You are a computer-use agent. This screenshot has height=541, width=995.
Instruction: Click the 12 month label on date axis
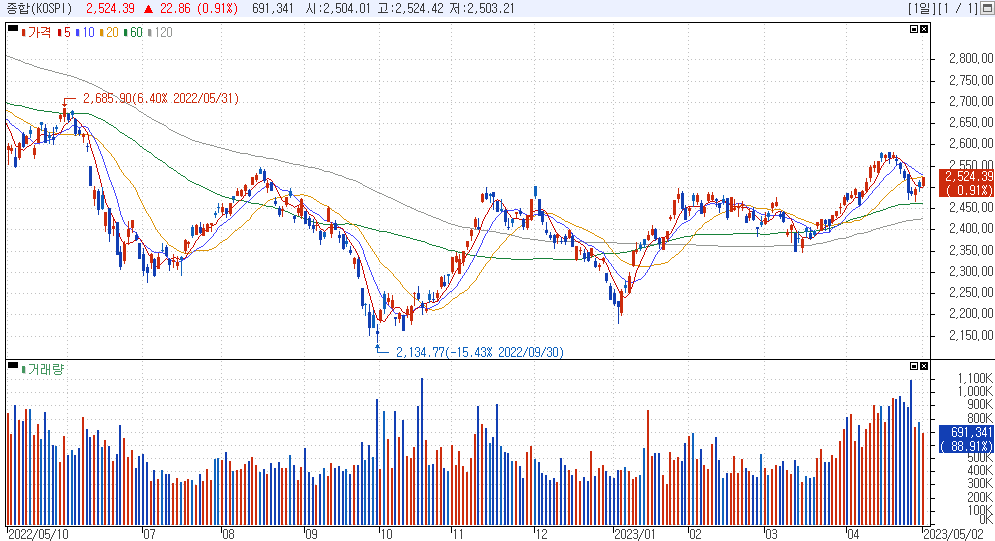pos(541,534)
